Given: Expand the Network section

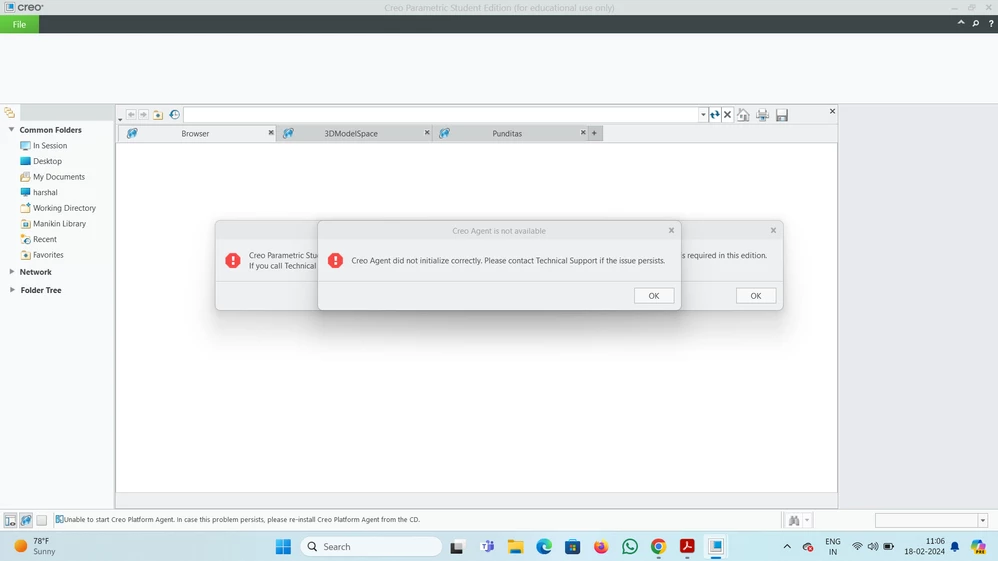Looking at the screenshot, I should point(11,271).
